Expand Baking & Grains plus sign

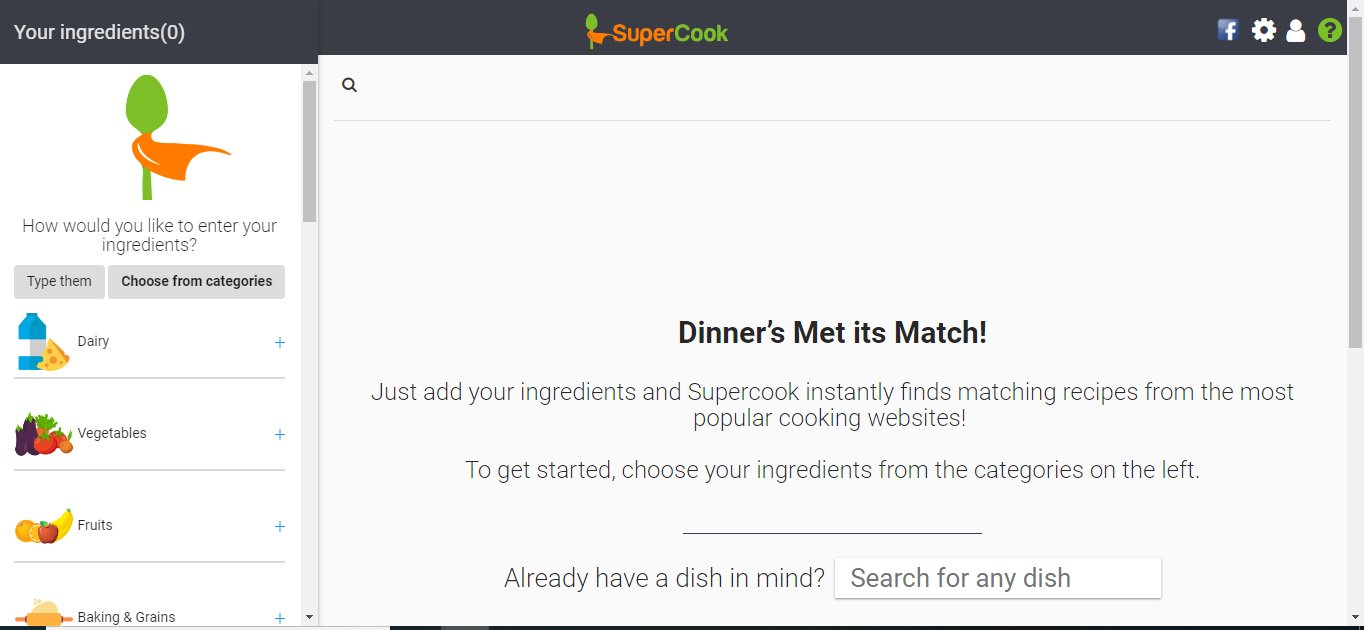click(280, 618)
